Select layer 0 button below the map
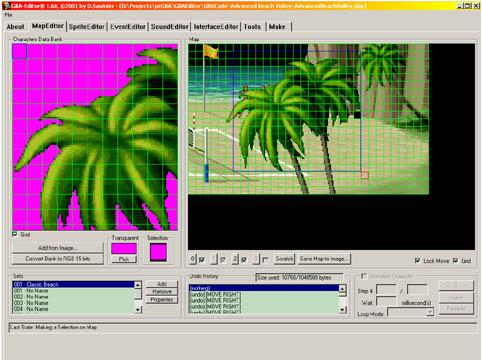482x361 pixels. (x=193, y=259)
